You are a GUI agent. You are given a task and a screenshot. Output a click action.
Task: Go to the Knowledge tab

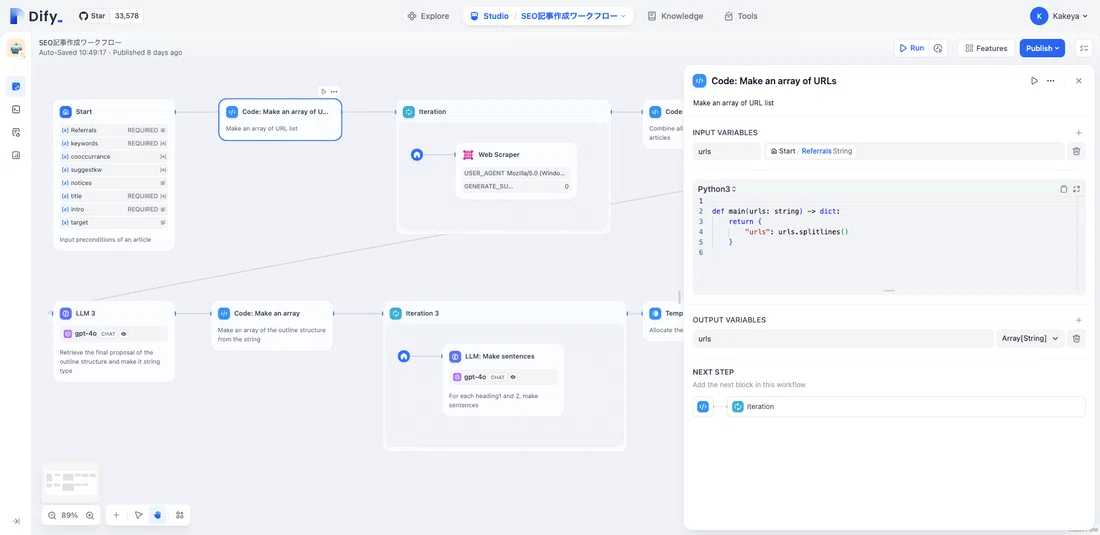pyautogui.click(x=675, y=15)
